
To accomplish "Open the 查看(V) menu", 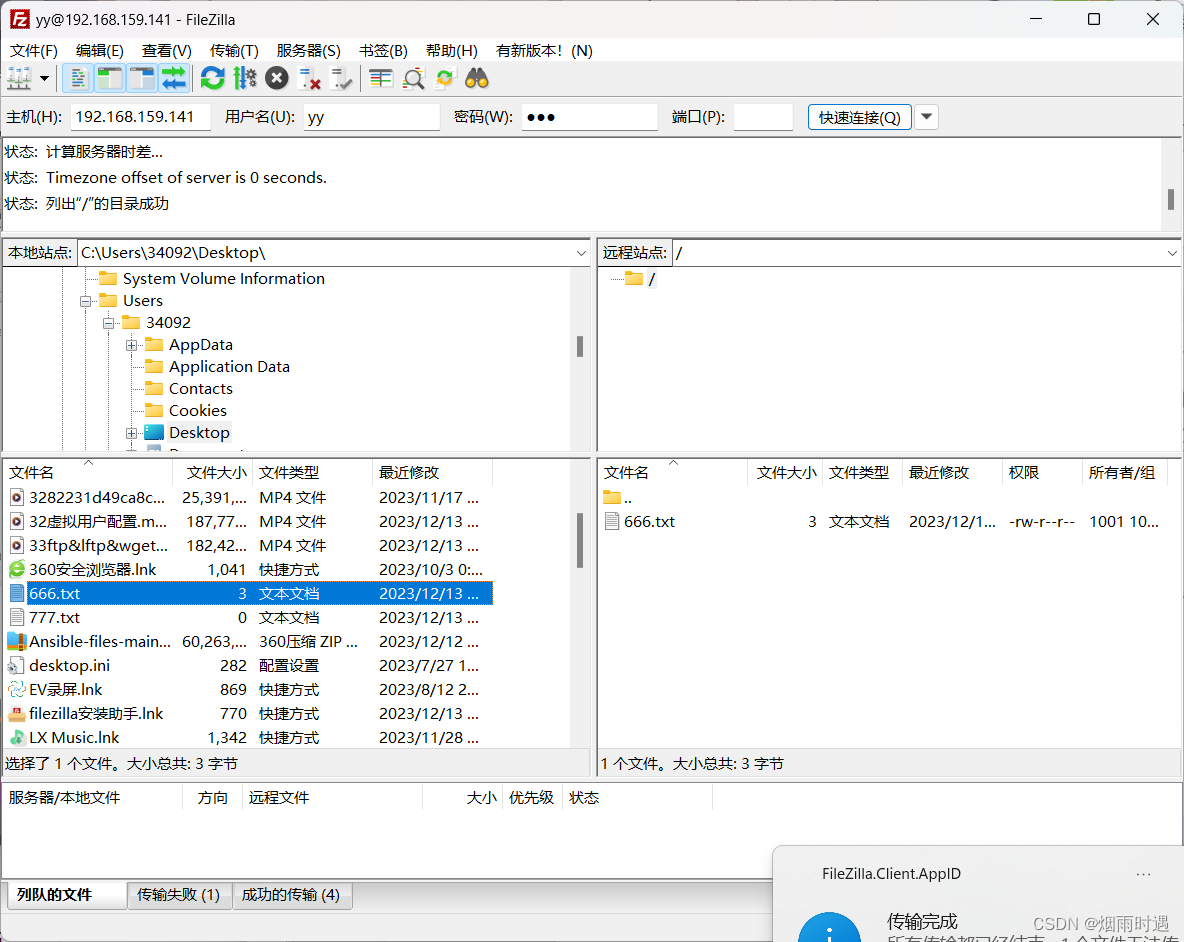I will coord(166,51).
